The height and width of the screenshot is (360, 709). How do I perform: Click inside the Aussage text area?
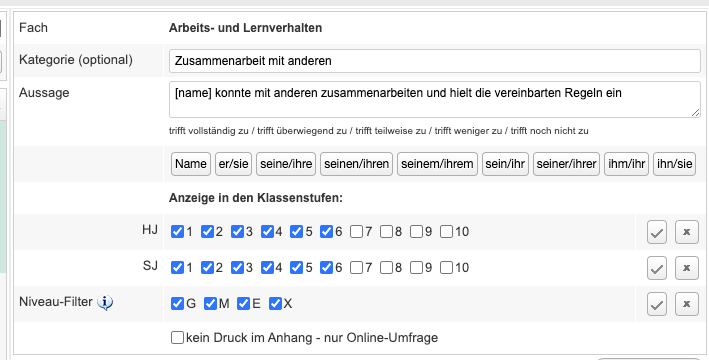(x=435, y=99)
